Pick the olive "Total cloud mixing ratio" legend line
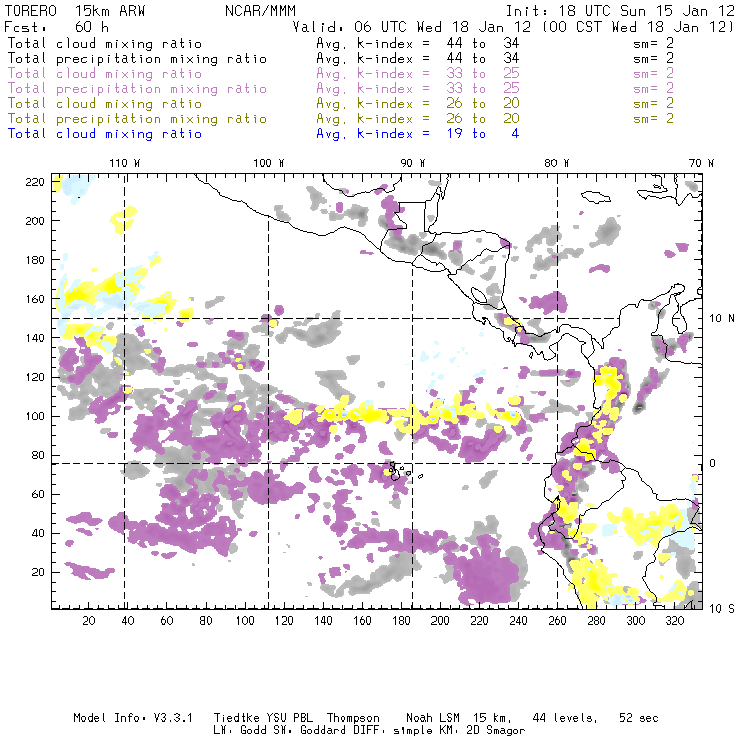 [x=105, y=104]
